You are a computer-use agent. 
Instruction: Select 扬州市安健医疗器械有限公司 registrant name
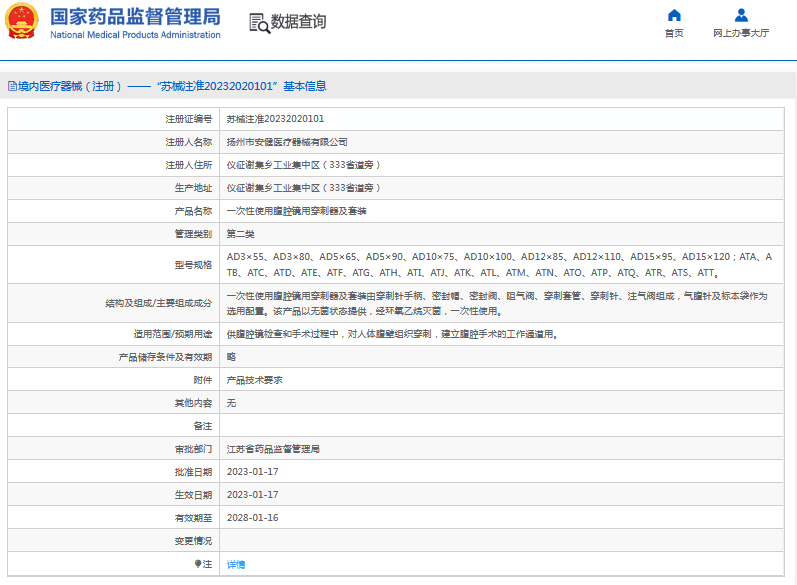[x=287, y=142]
